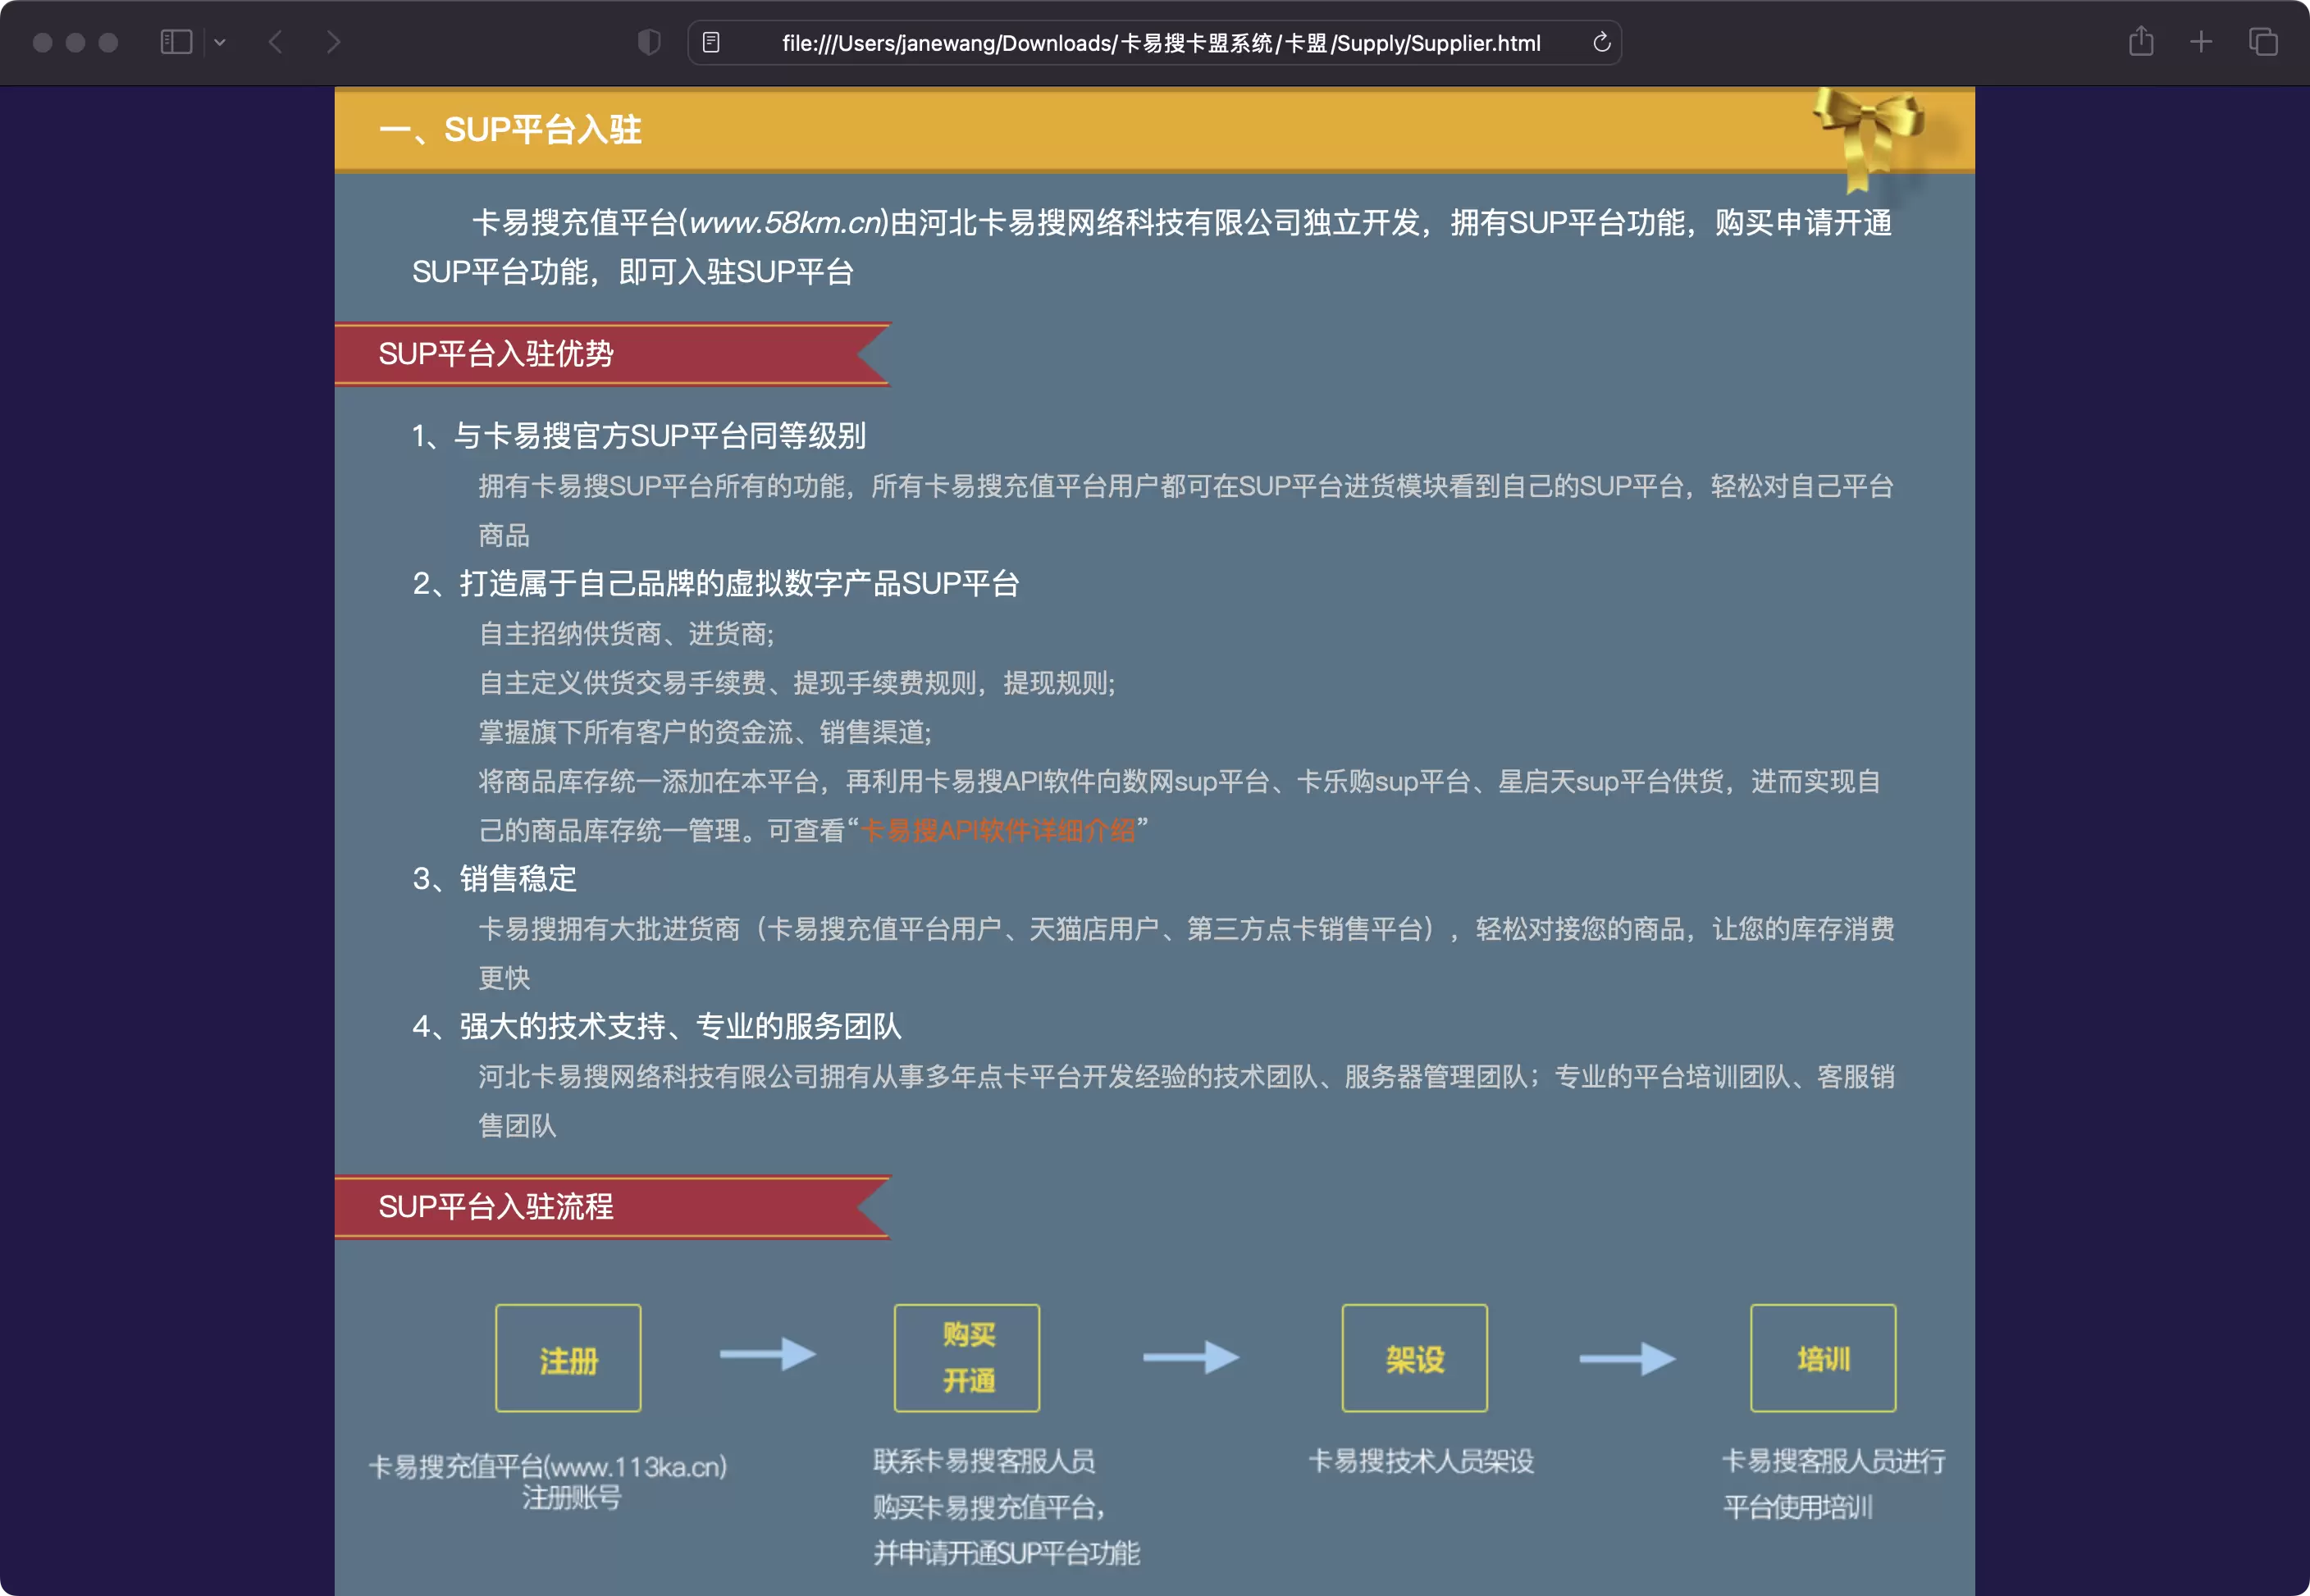Click the line 掌握旗下所有客户的资金流、销售渠道;
This screenshot has width=2310, height=1596.
tap(705, 732)
